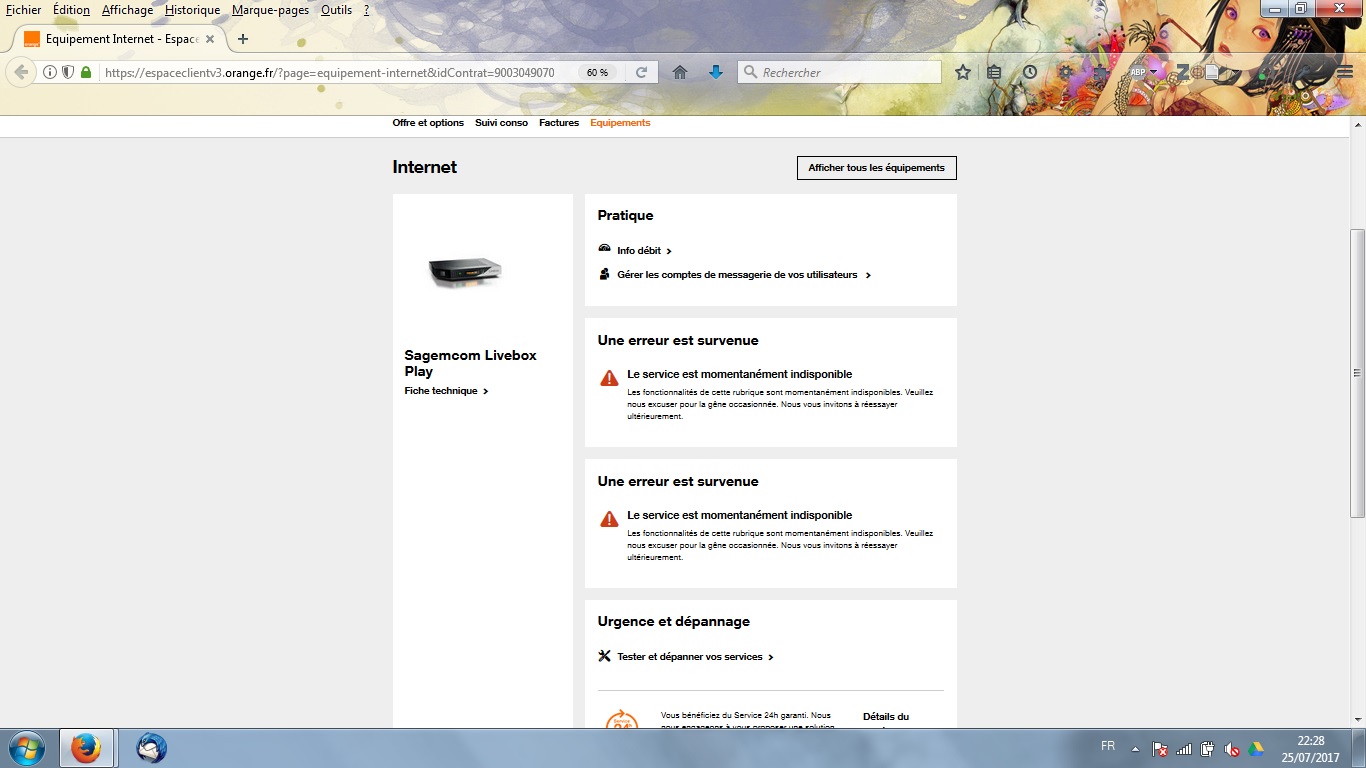Viewport: 1366px width, 768px height.
Task: Click the Info débit gauge icon
Action: pos(604,249)
